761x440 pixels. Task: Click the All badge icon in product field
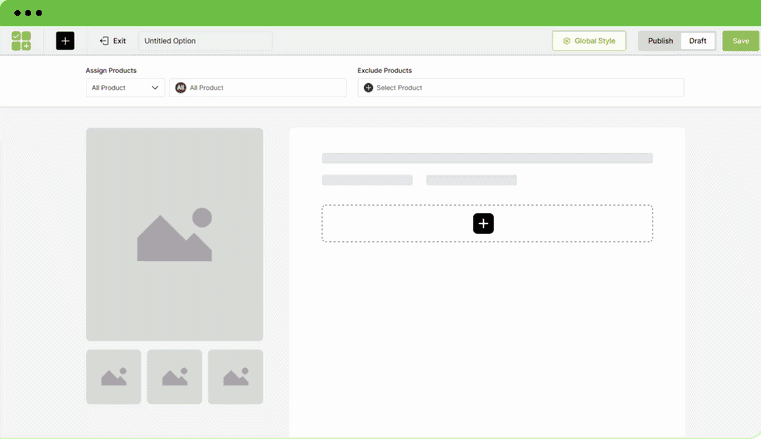click(x=181, y=88)
